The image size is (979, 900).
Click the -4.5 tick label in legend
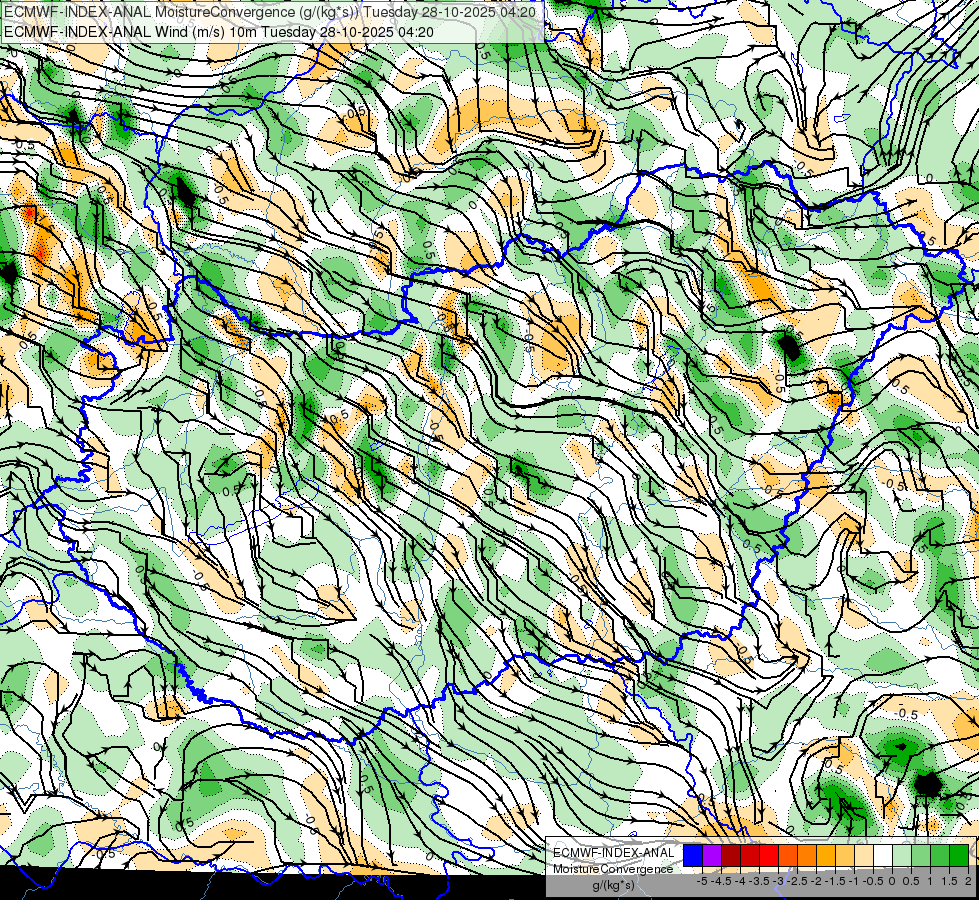721,881
